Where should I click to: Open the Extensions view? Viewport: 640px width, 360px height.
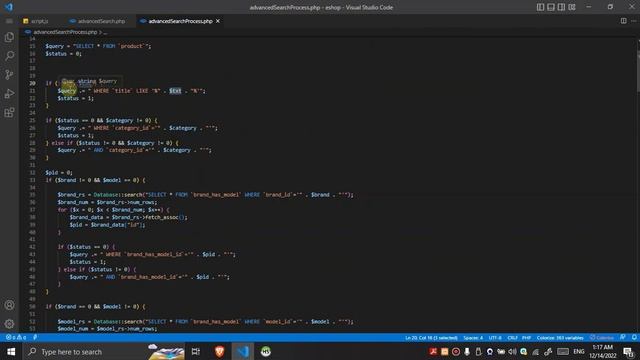coord(9,112)
